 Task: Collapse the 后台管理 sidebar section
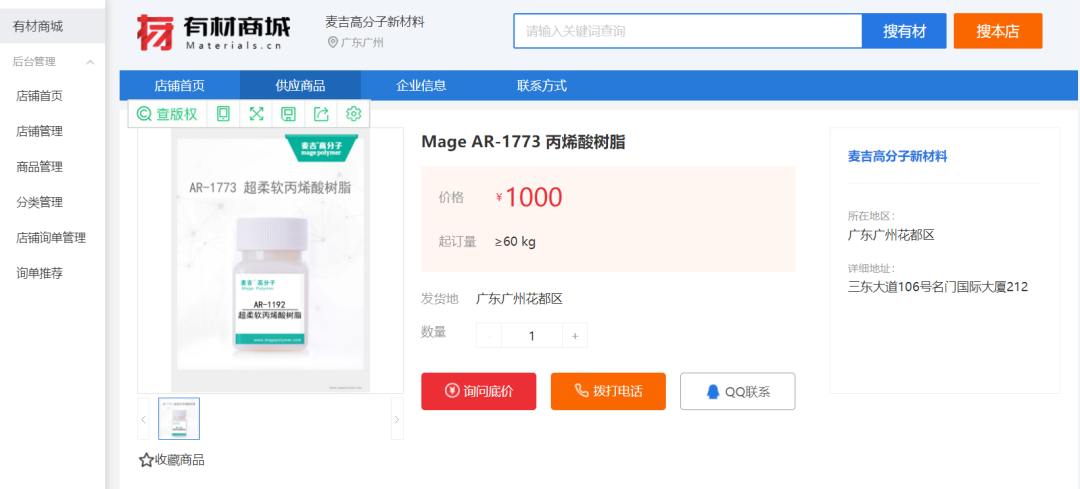(x=90, y=62)
